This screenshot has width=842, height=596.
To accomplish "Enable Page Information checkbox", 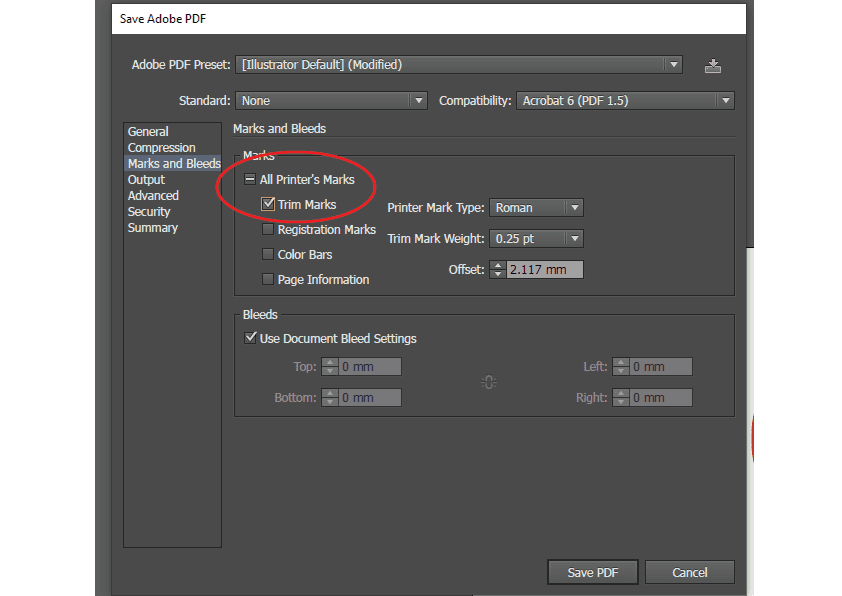I will click(x=267, y=279).
